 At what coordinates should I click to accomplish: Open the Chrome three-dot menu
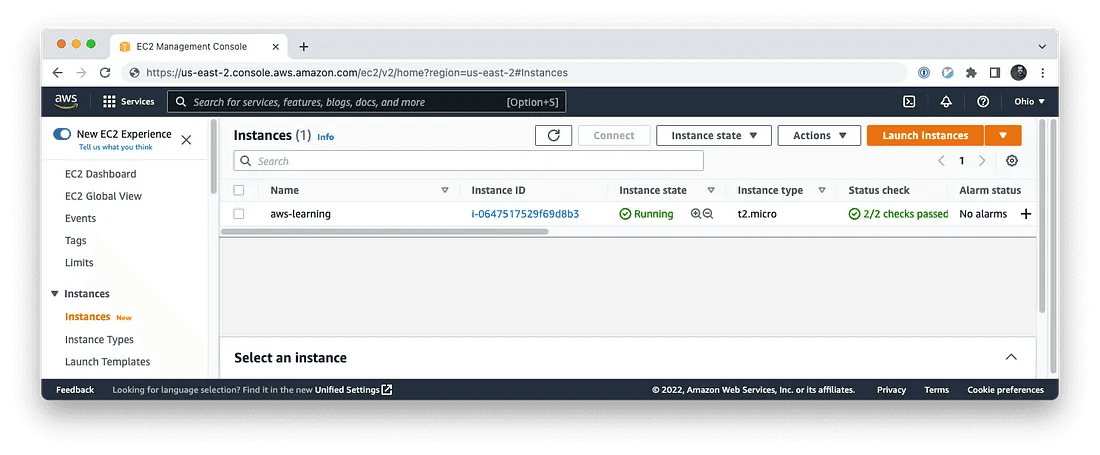[1042, 72]
